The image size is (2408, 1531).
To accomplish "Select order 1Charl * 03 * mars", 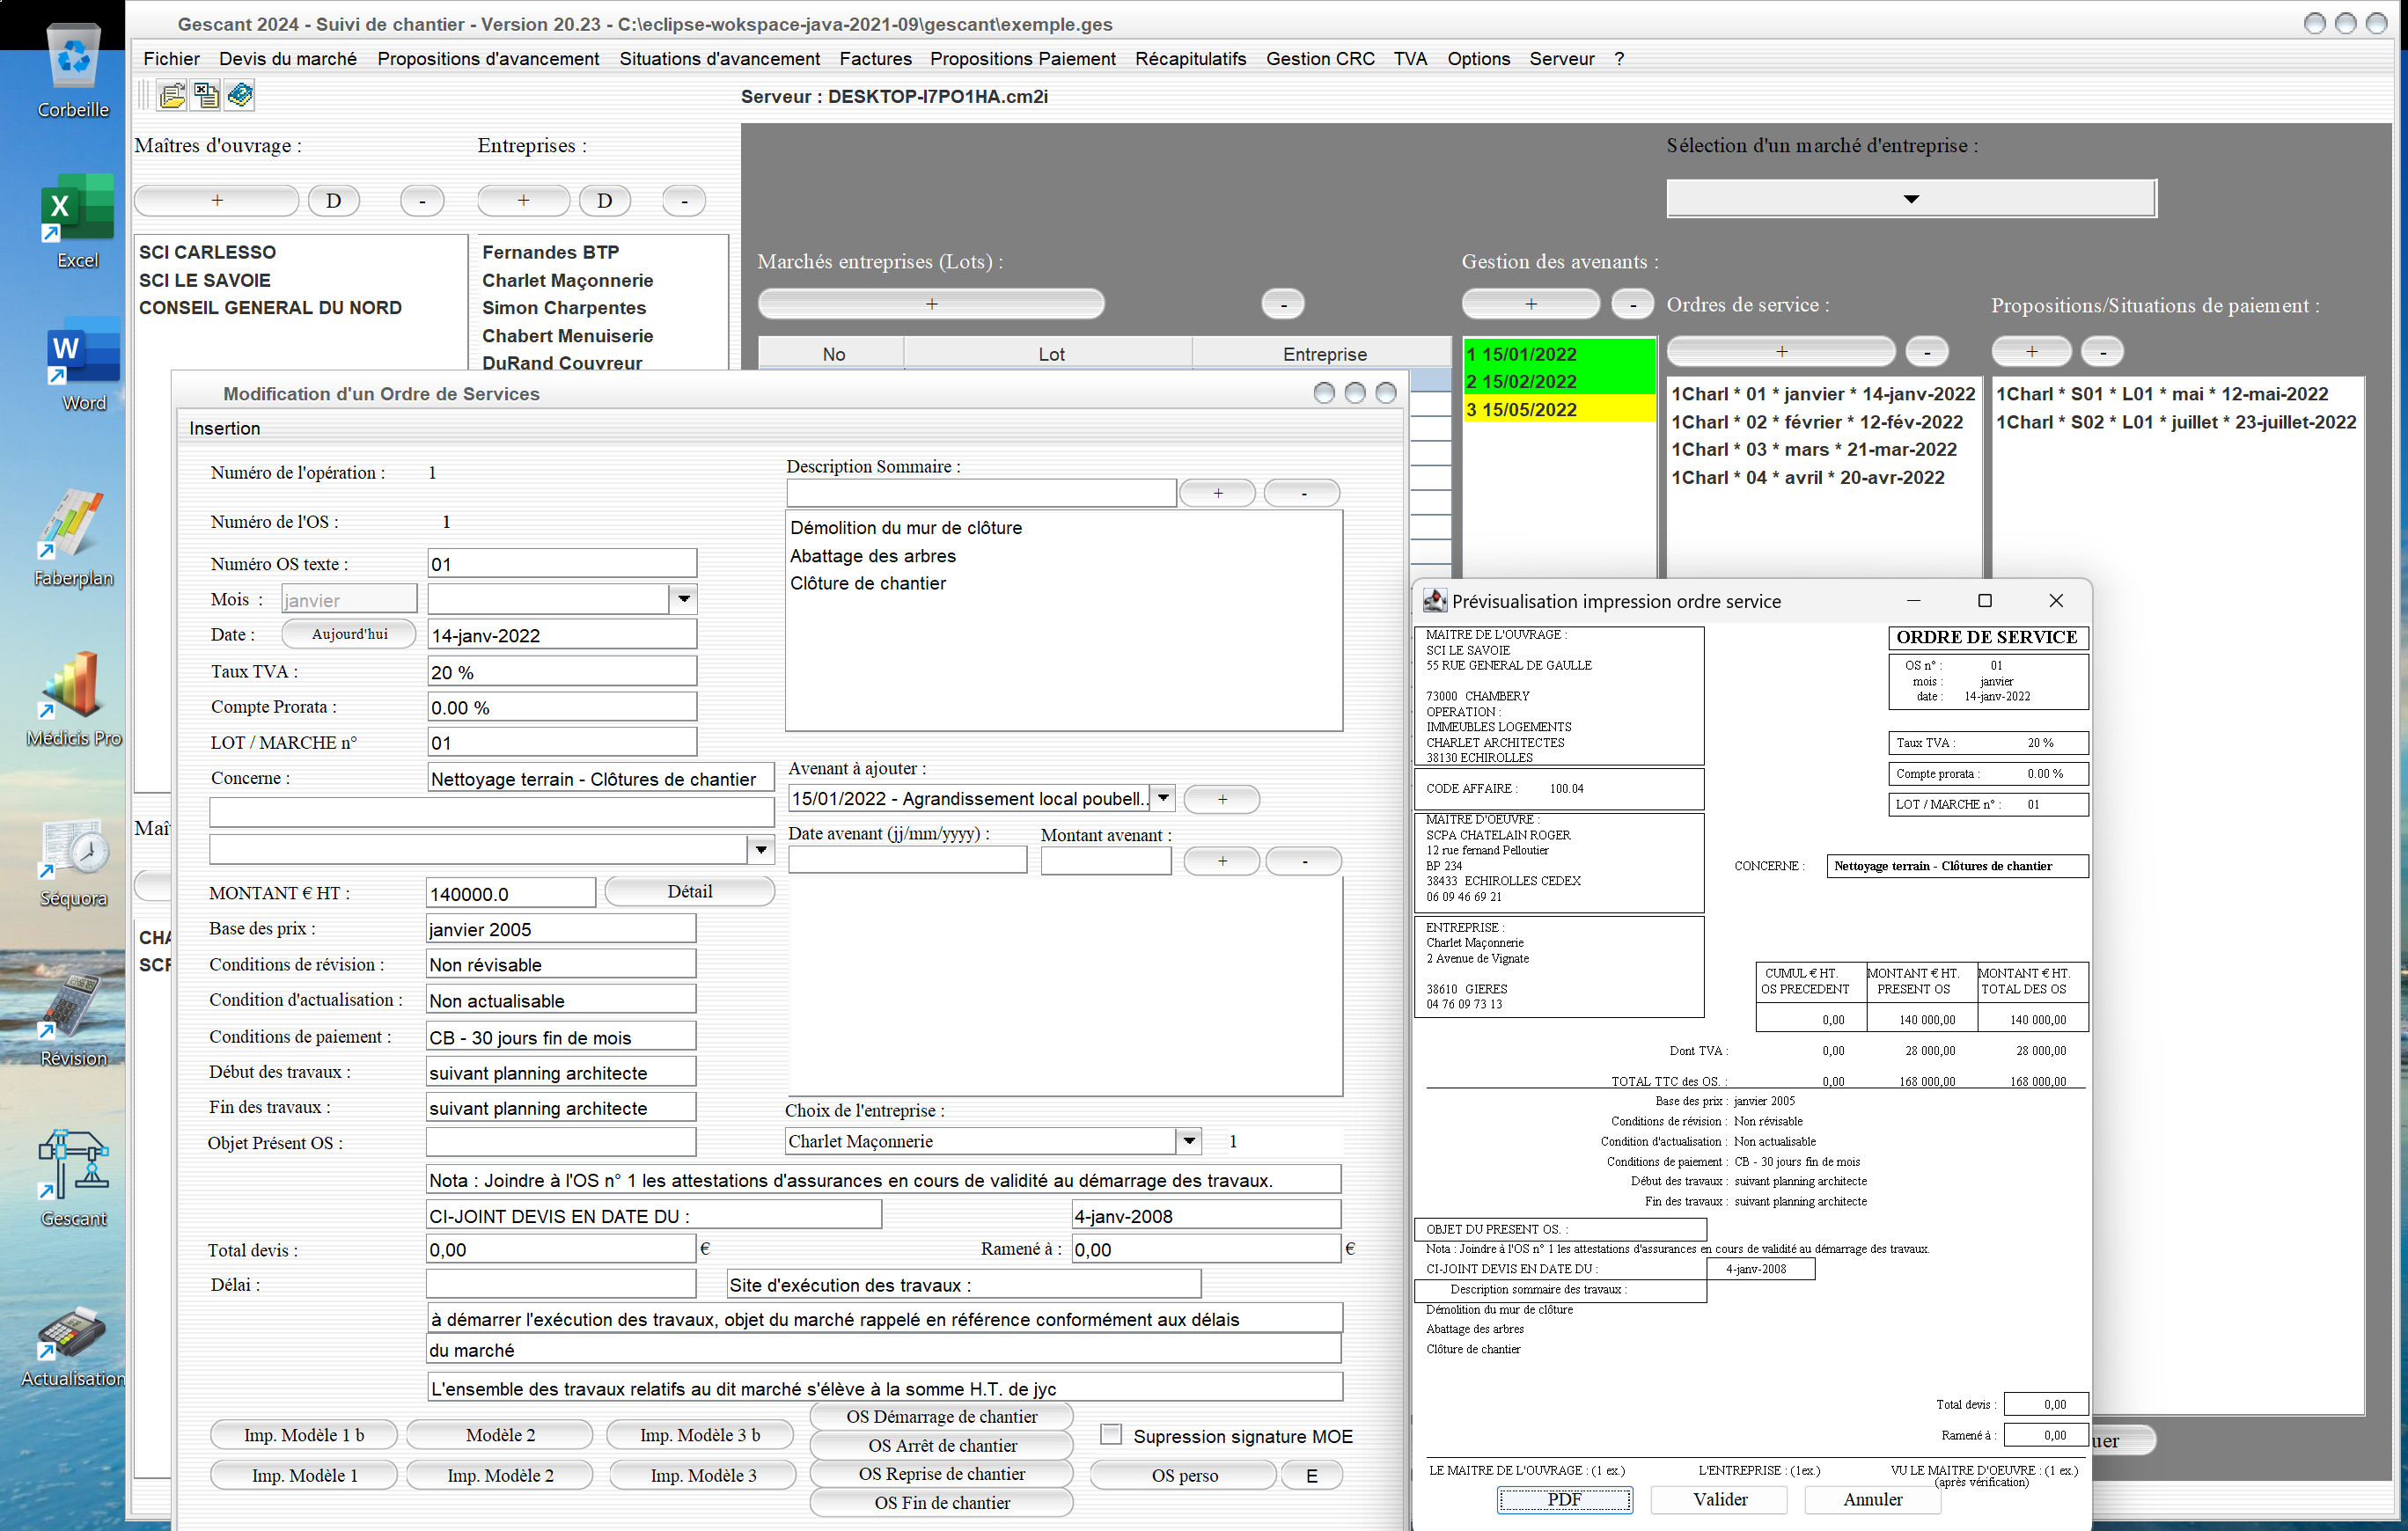I will (1813, 449).
